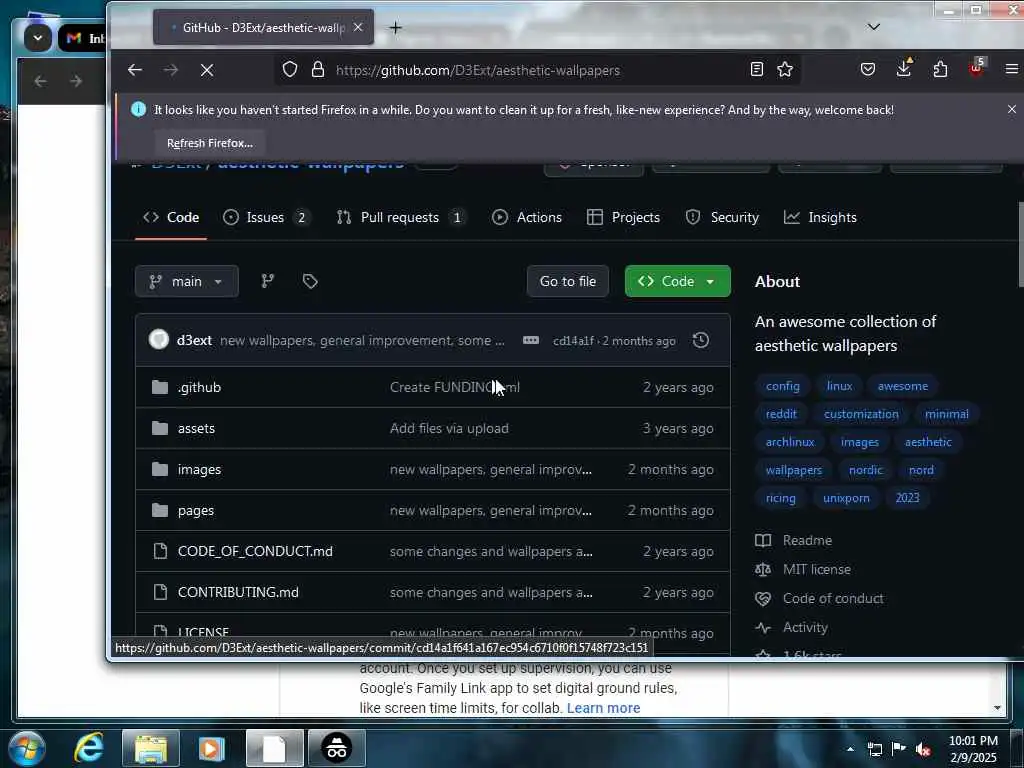This screenshot has height=768, width=1024.
Task: Expand the green Code dropdown button
Action: 677,281
